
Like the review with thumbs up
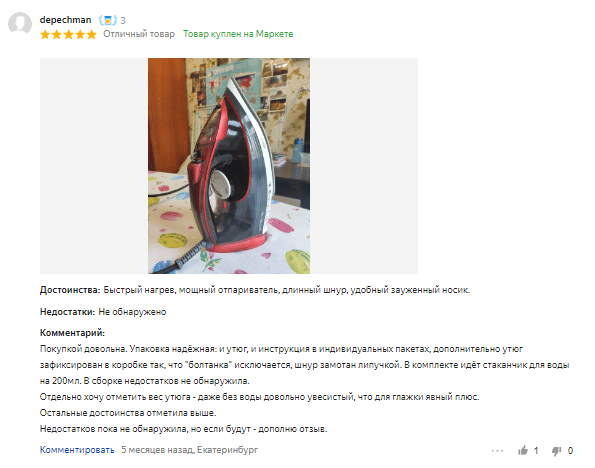pyautogui.click(x=523, y=451)
